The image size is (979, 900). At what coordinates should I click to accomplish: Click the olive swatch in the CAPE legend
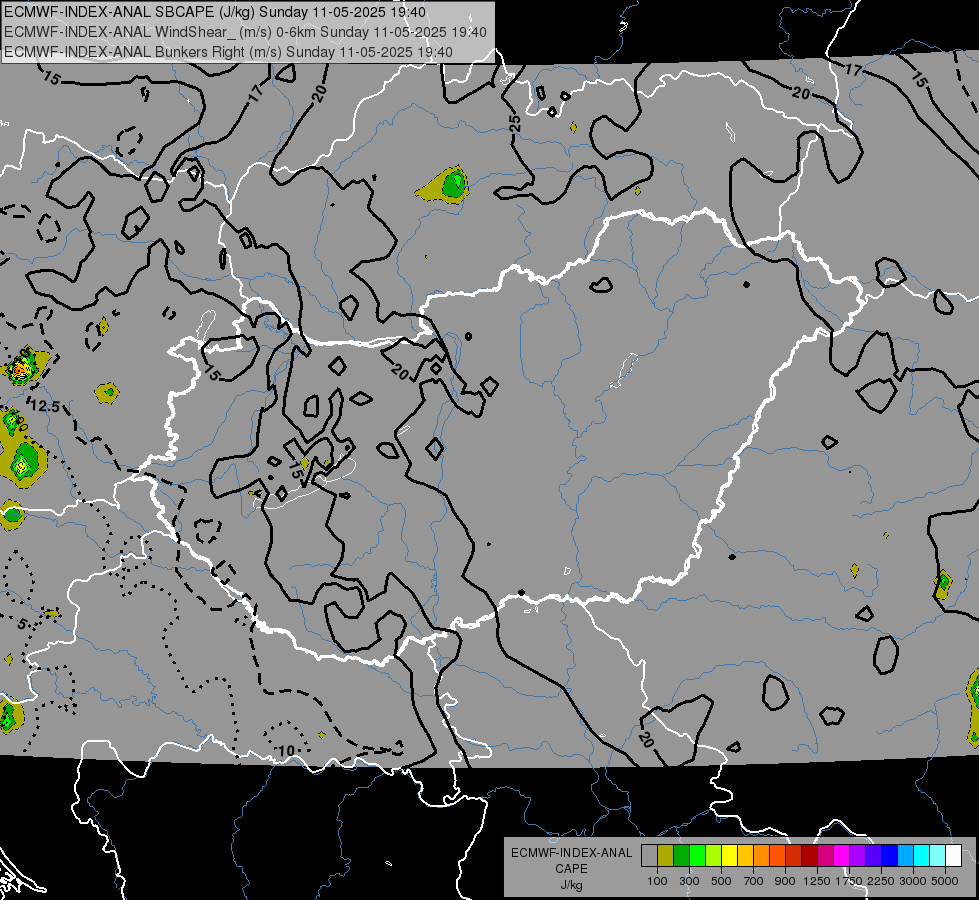pyautogui.click(x=666, y=856)
